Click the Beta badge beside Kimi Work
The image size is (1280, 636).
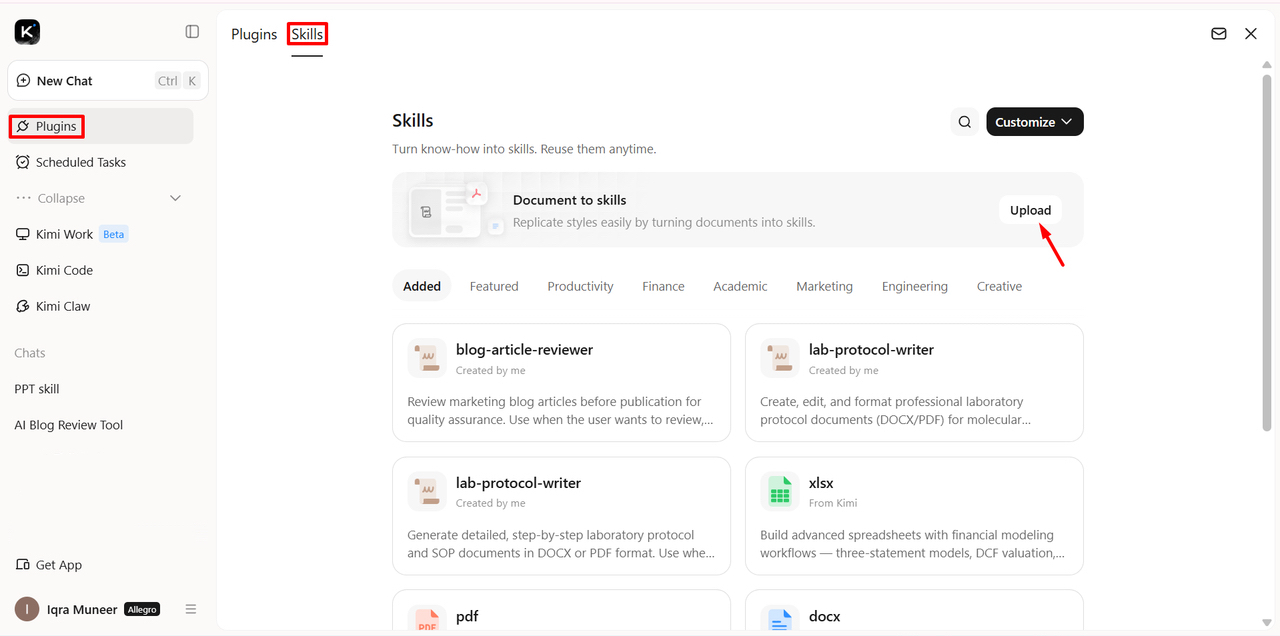(114, 234)
